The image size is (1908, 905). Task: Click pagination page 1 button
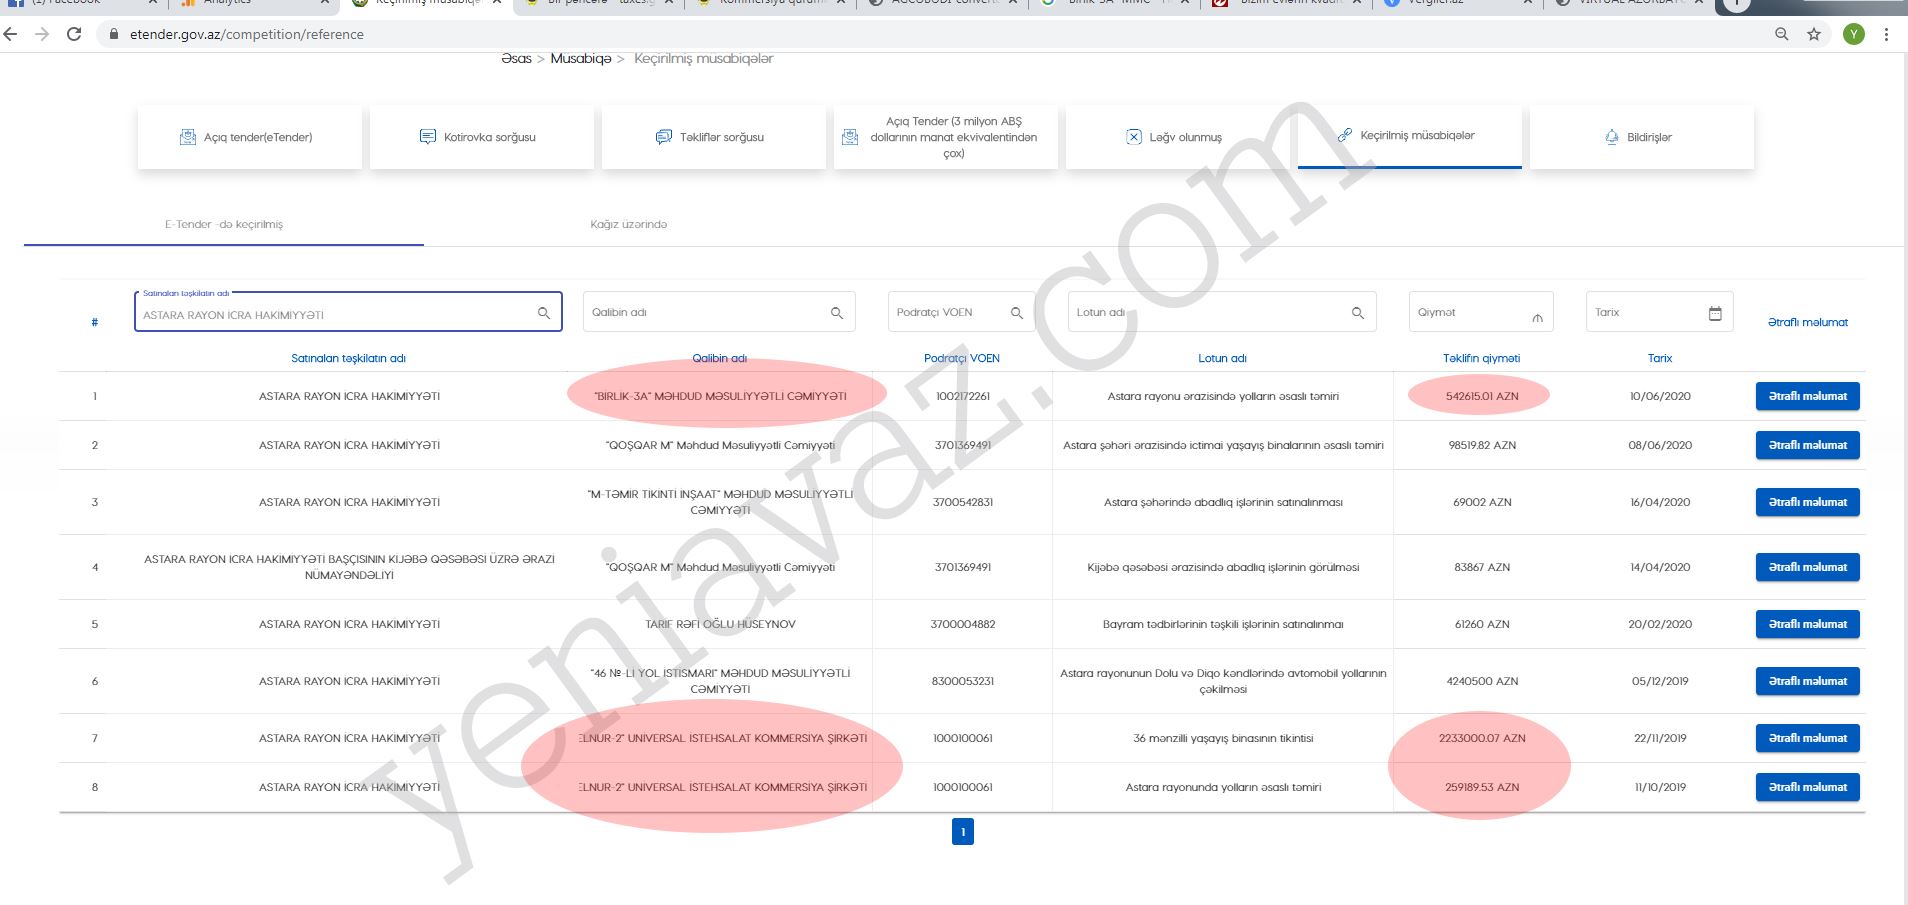click(x=963, y=832)
